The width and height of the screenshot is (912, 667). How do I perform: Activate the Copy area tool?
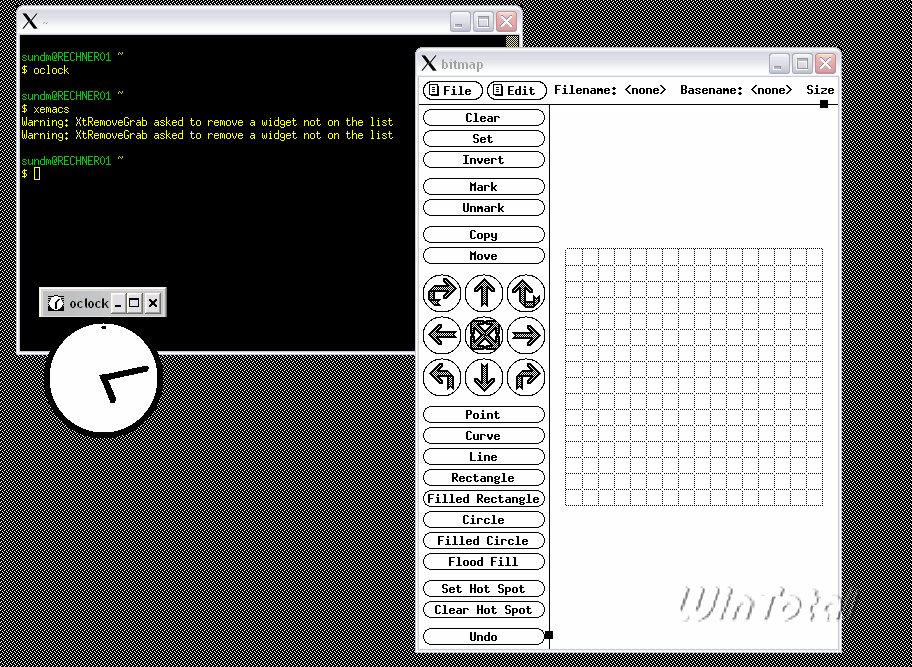point(484,234)
